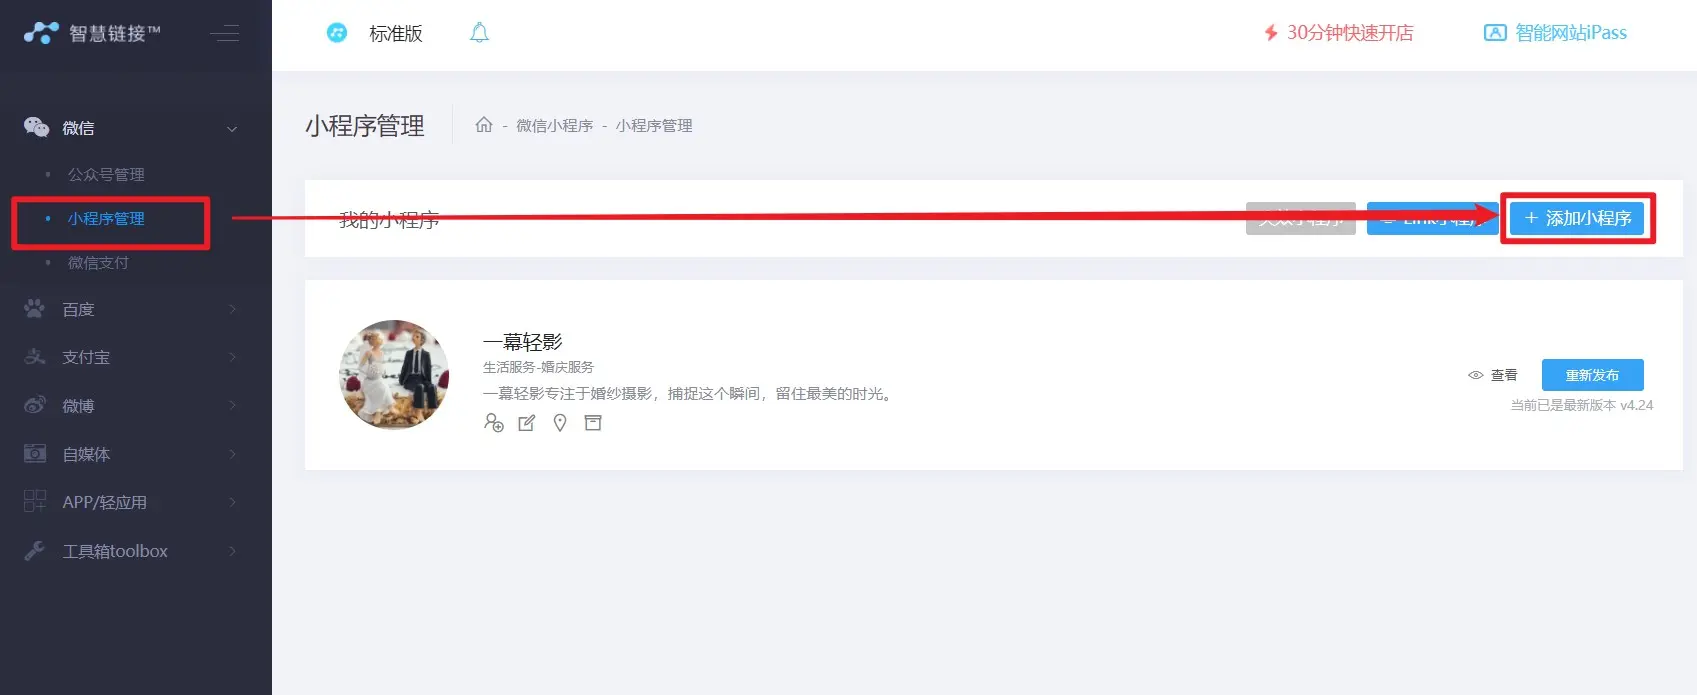This screenshot has width=1697, height=695.
Task: Click the archive box icon under 一幕轻影
Action: [x=593, y=423]
